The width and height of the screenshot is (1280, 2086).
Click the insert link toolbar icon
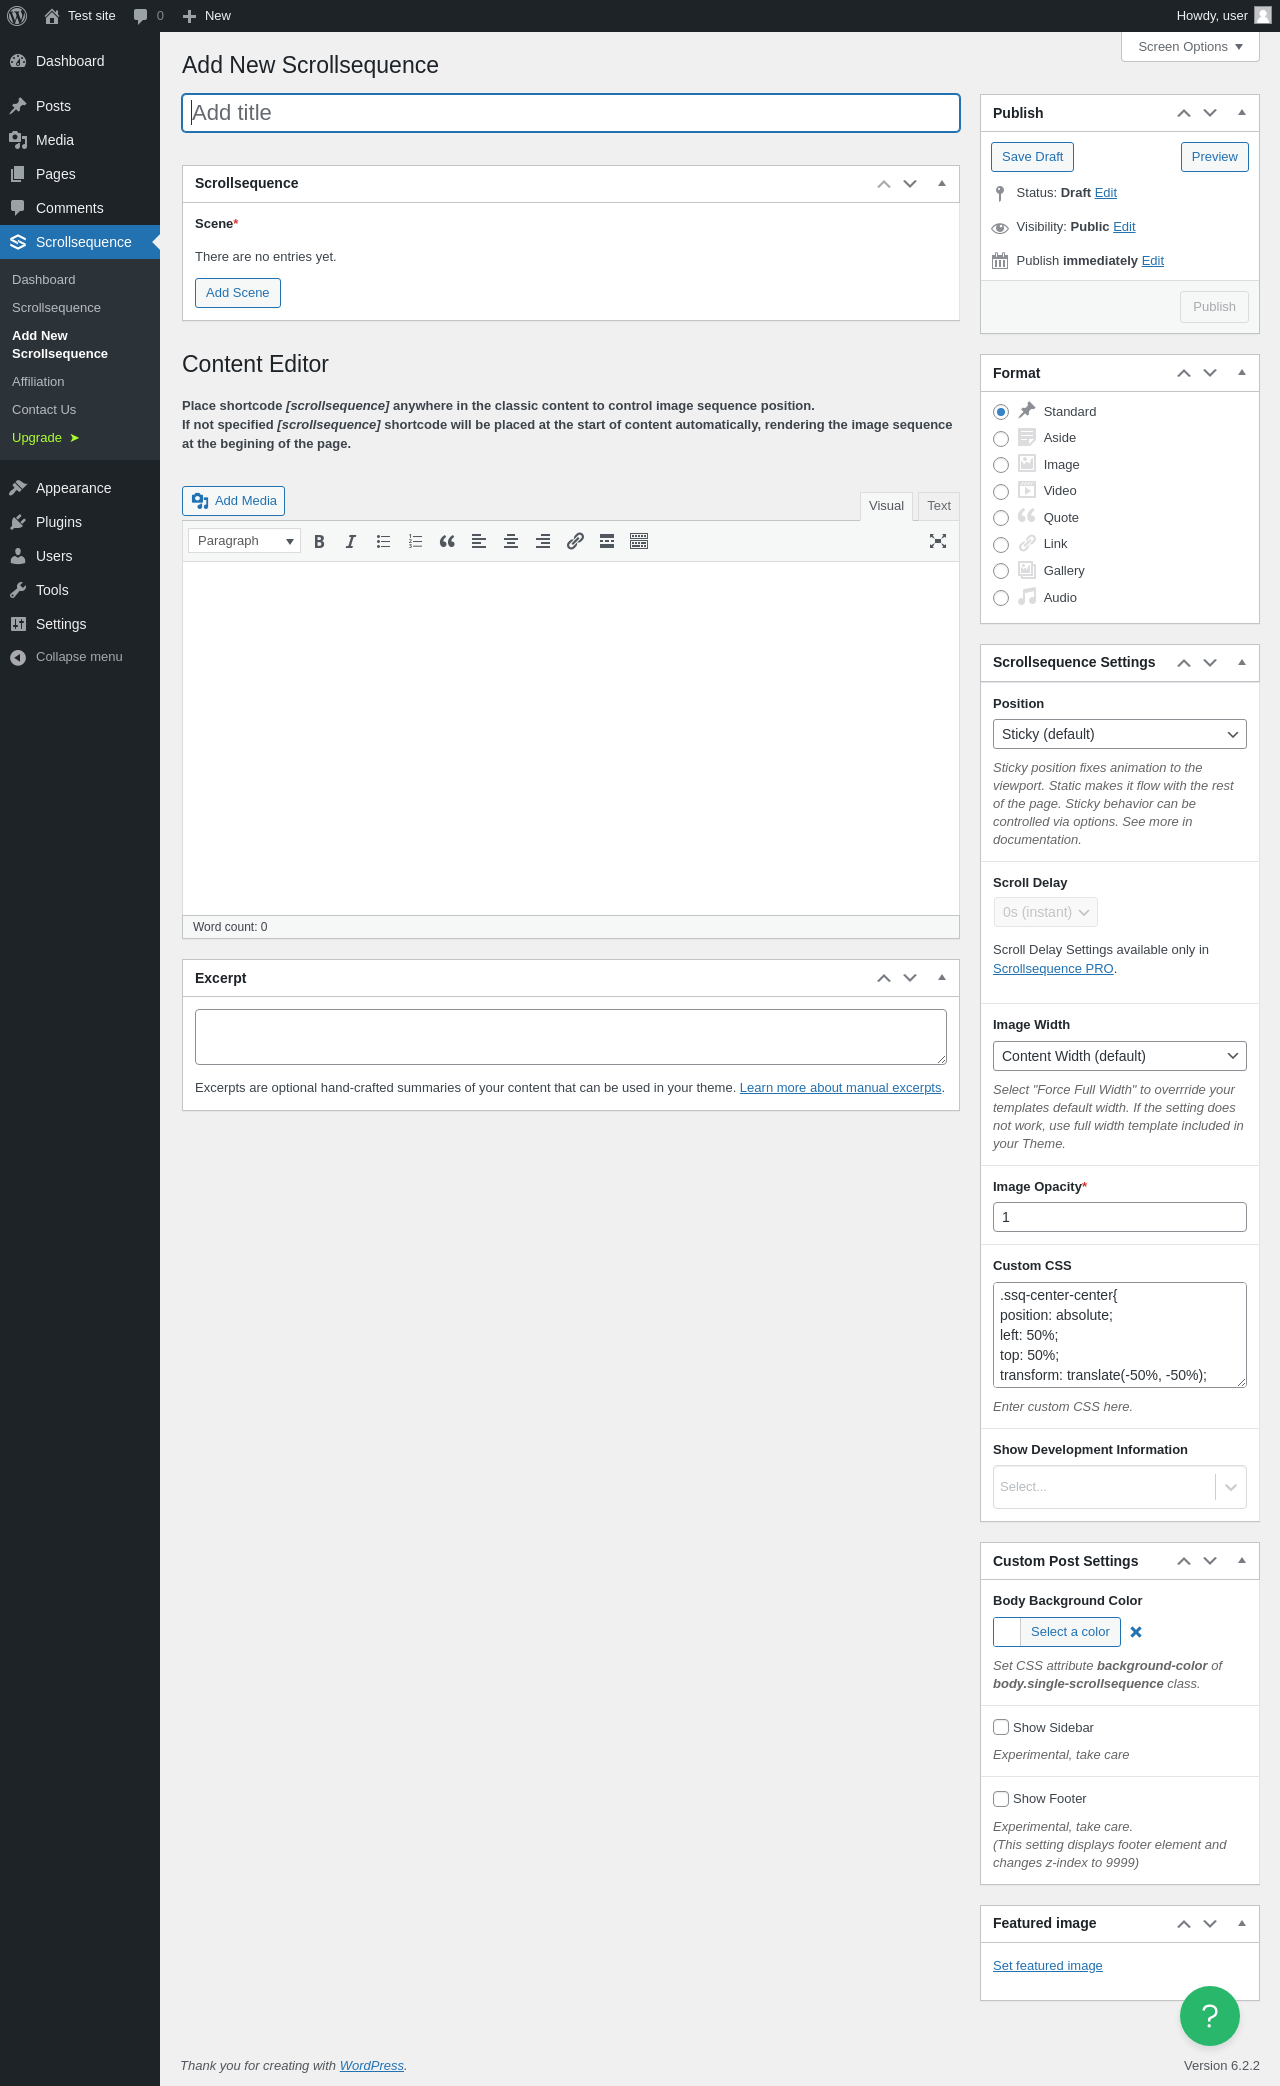pos(575,541)
